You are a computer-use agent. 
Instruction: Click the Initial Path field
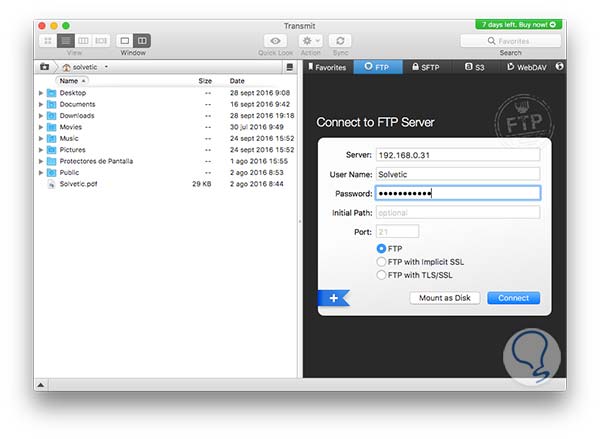click(458, 212)
